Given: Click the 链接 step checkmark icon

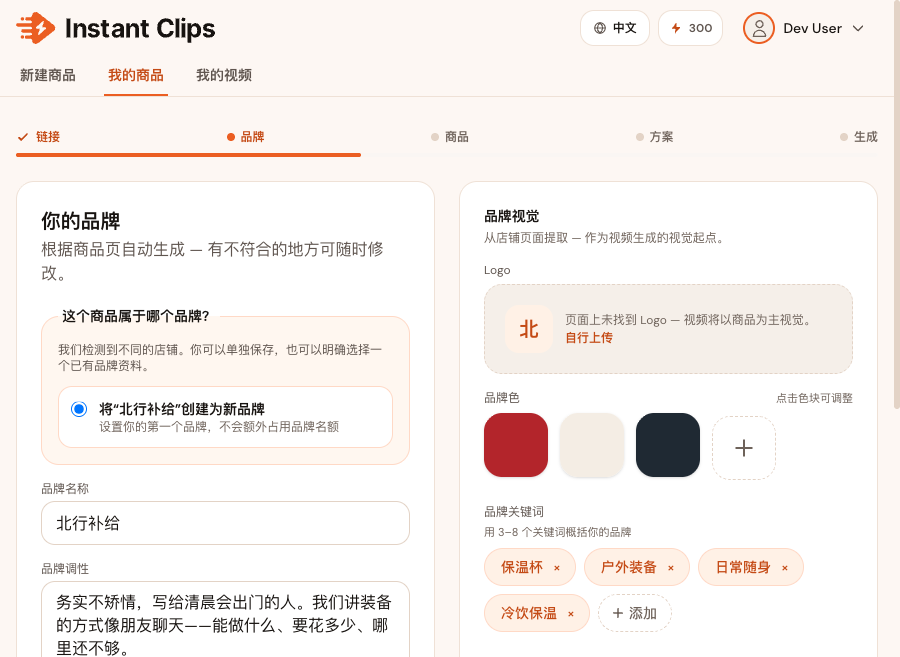Looking at the screenshot, I should coord(23,137).
